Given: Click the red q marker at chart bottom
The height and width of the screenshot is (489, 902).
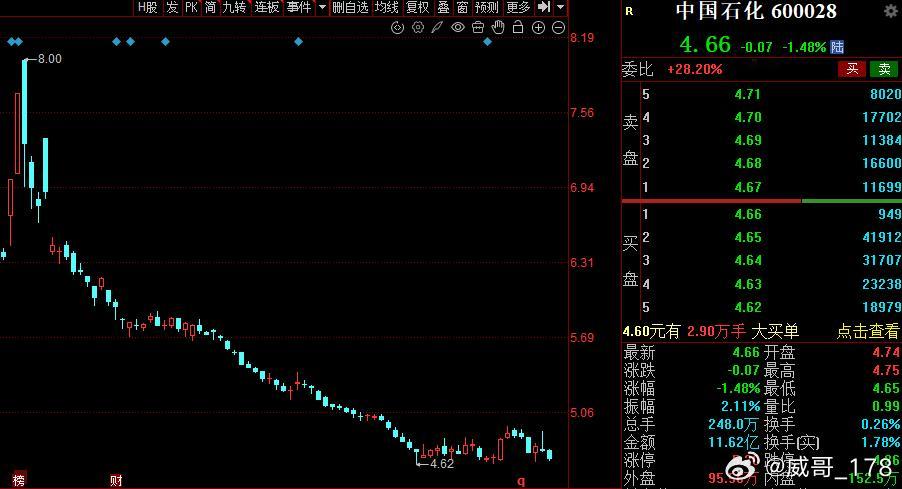Looking at the screenshot, I should pyautogui.click(x=521, y=482).
